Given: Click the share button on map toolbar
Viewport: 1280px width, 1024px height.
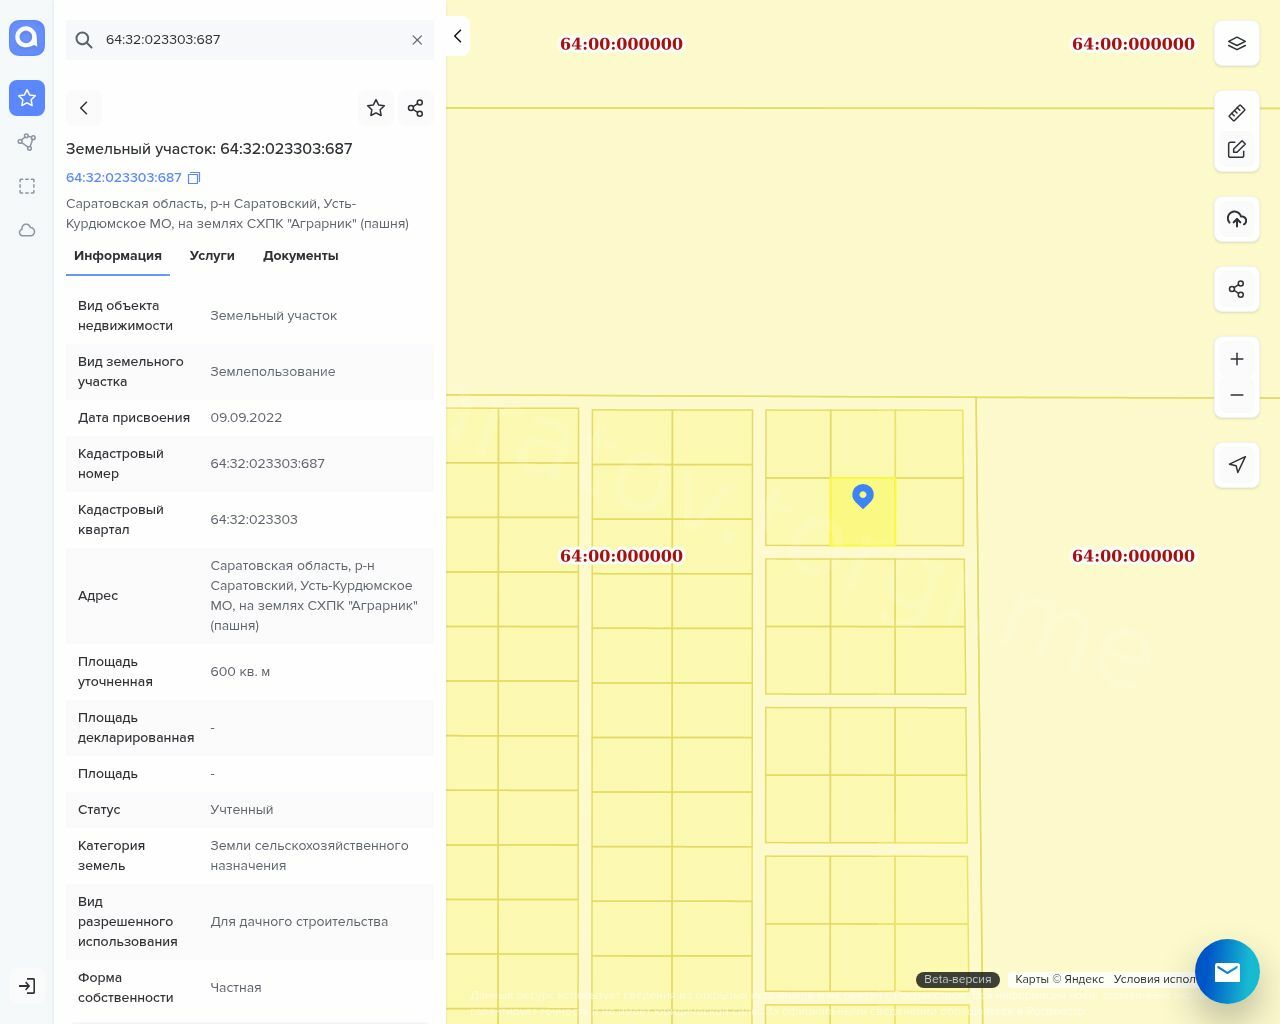Looking at the screenshot, I should [x=1237, y=289].
